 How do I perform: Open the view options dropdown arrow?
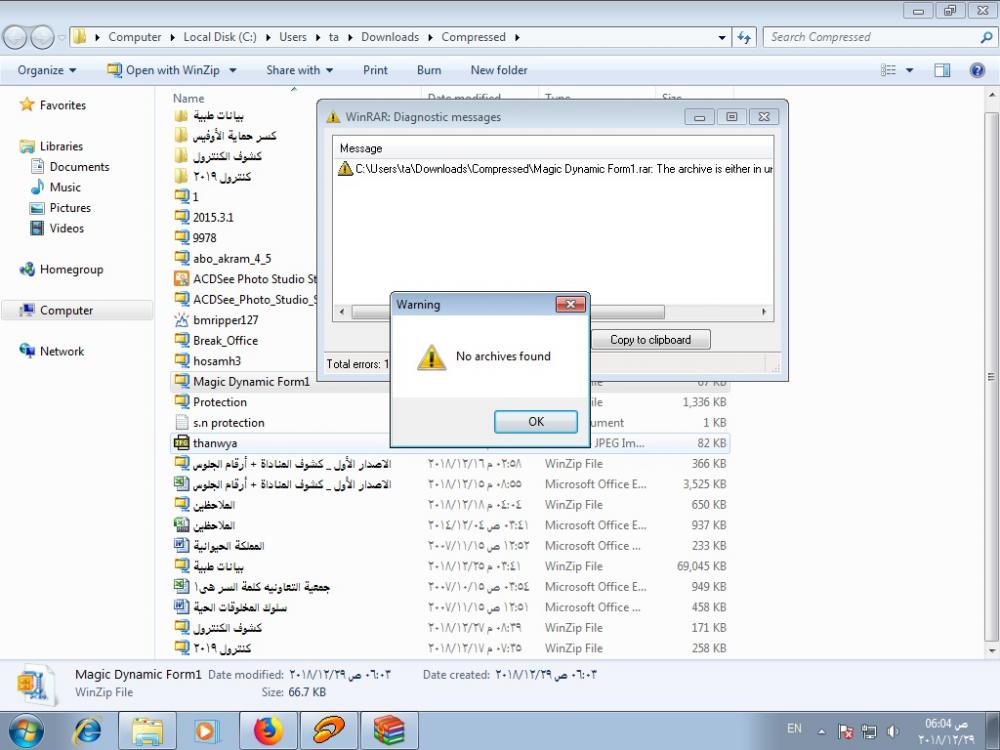[x=909, y=70]
